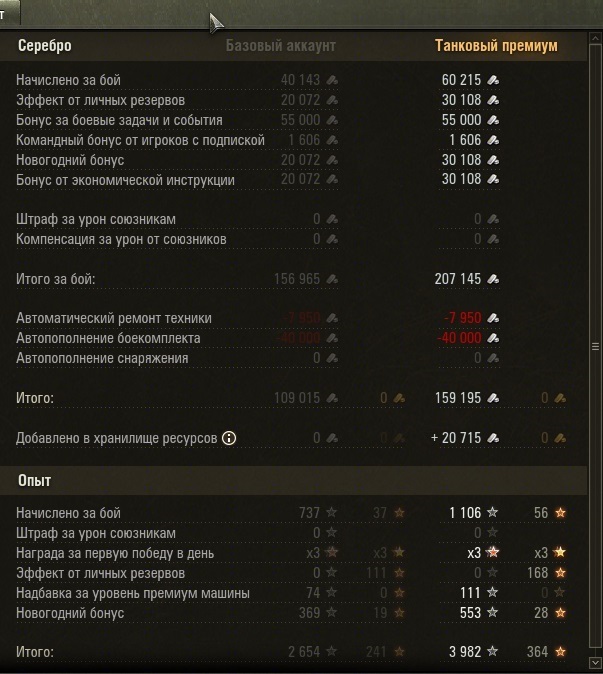This screenshot has width=603, height=674.
Task: Click the gold star icon next to 364
Action: point(560,652)
